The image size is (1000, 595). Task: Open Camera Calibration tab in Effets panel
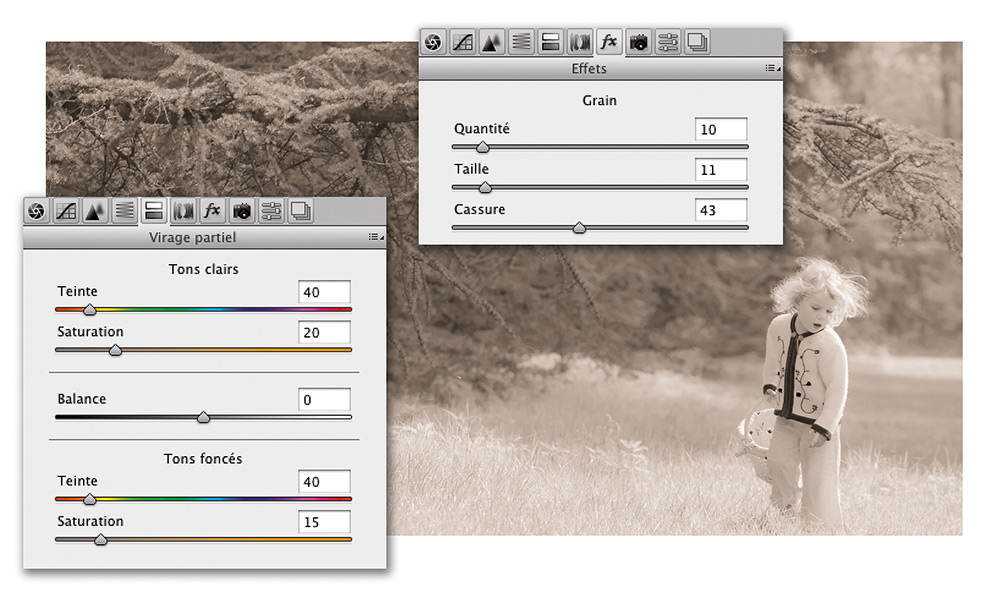coord(638,43)
